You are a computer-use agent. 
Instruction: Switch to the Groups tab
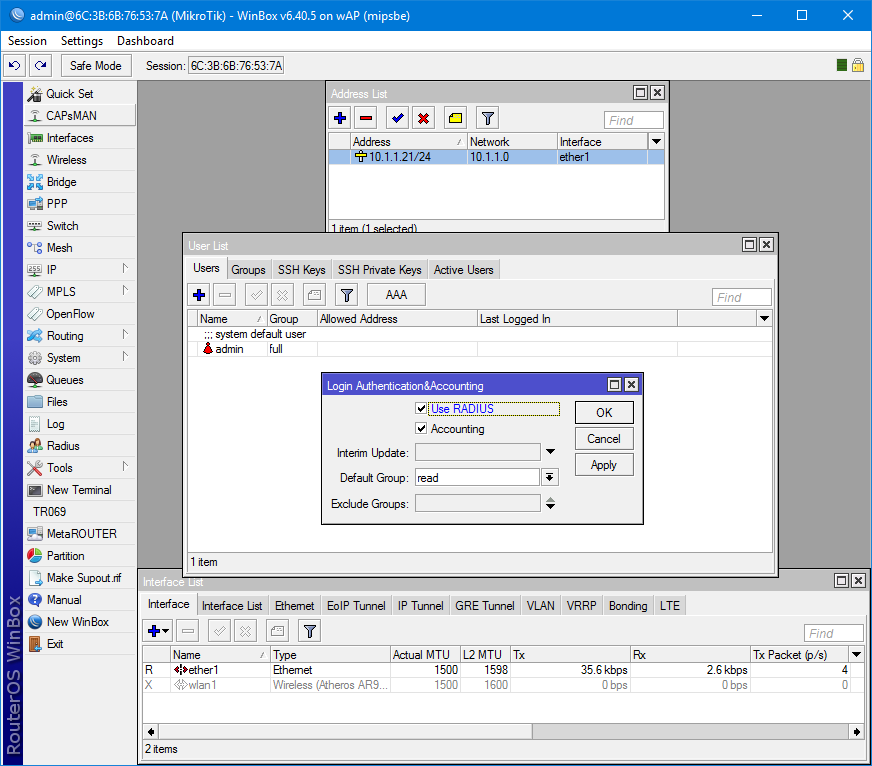pyautogui.click(x=248, y=270)
